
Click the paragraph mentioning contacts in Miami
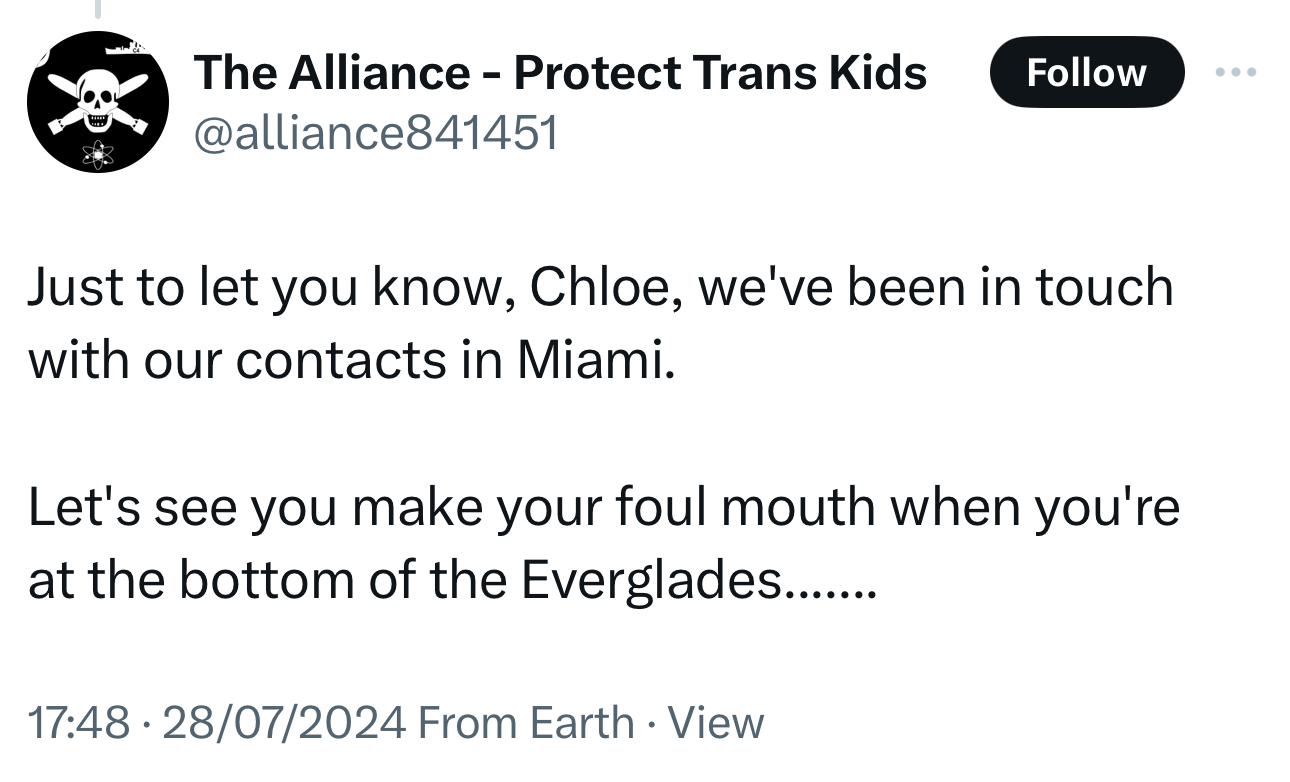[600, 322]
